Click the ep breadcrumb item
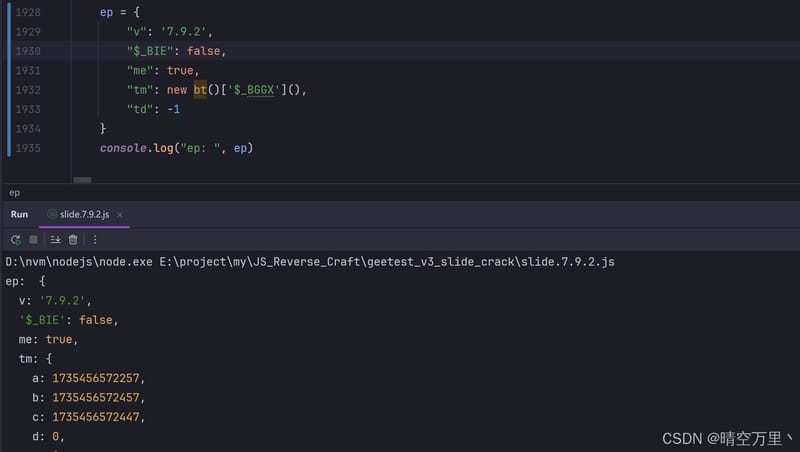Image resolution: width=800 pixels, height=452 pixels. click(14, 193)
